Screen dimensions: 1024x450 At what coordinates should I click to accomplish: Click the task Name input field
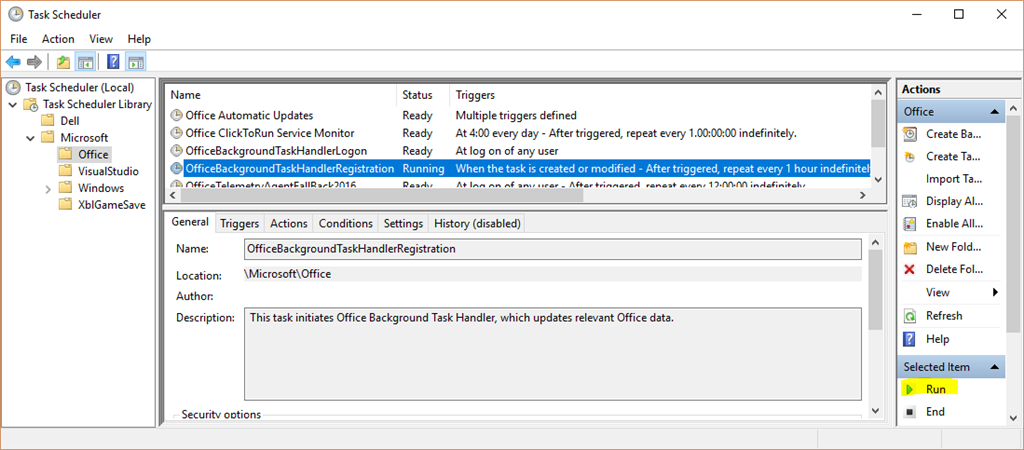point(552,249)
